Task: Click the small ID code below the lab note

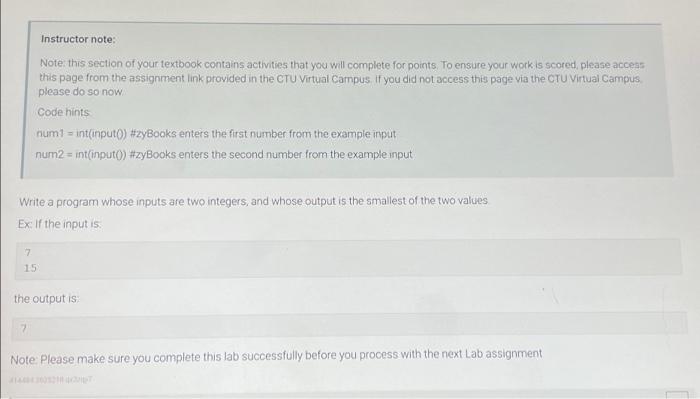Action: 51,379
